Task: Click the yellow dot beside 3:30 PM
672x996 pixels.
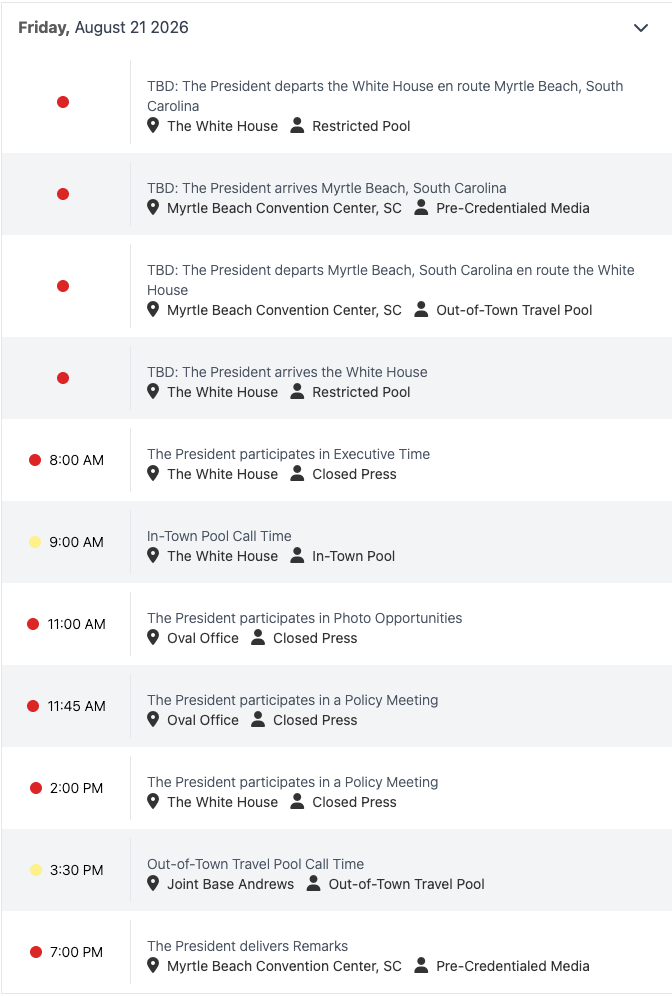Action: [x=36, y=870]
